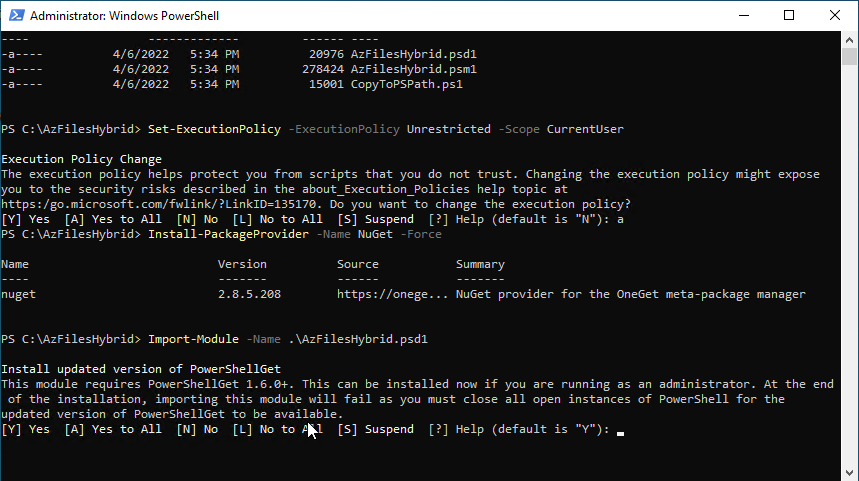The image size is (859, 481).
Task: Click the scrollbar up arrow
Action: click(850, 41)
